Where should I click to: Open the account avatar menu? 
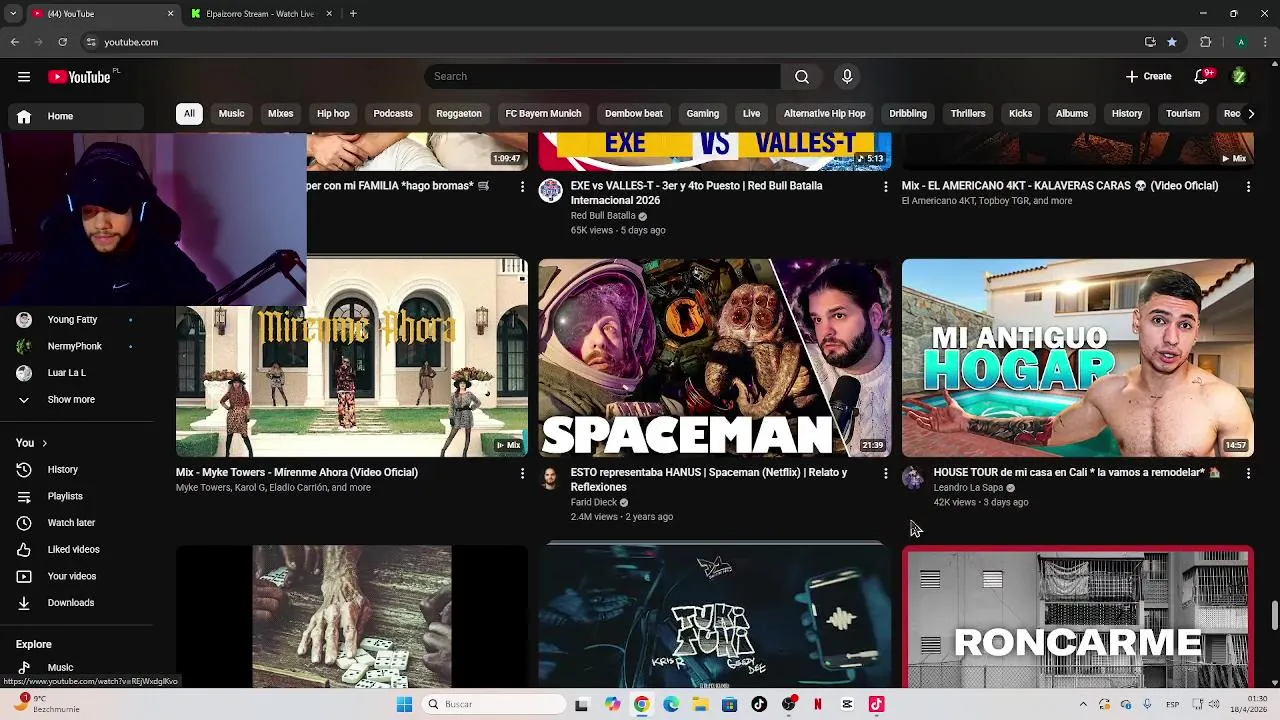click(1239, 77)
